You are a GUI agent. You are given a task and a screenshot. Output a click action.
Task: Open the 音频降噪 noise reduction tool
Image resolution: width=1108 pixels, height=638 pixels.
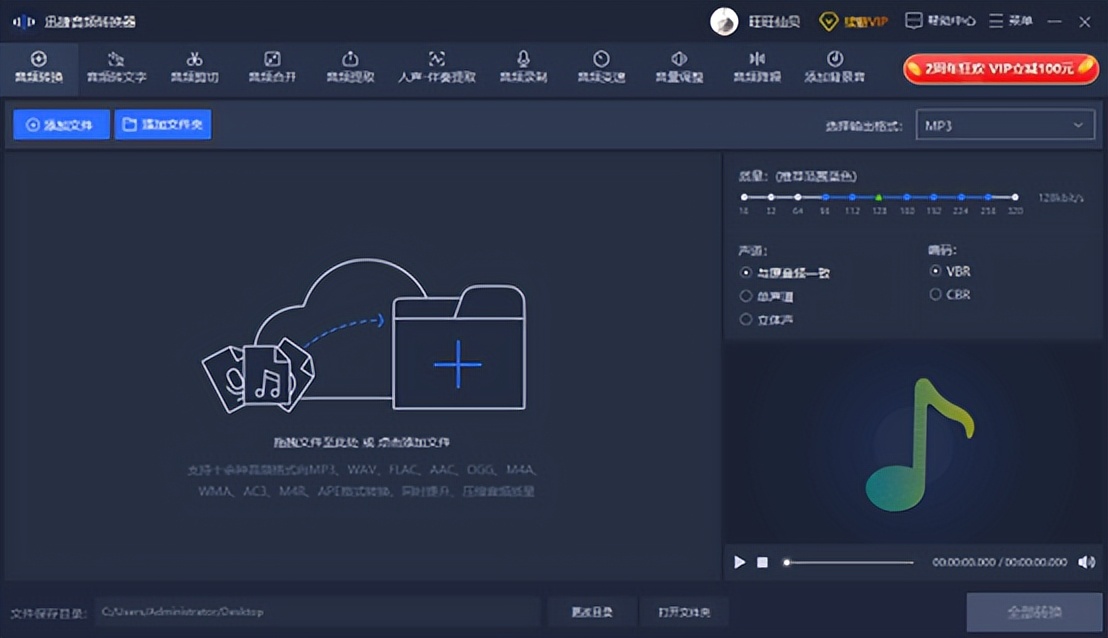click(x=756, y=66)
